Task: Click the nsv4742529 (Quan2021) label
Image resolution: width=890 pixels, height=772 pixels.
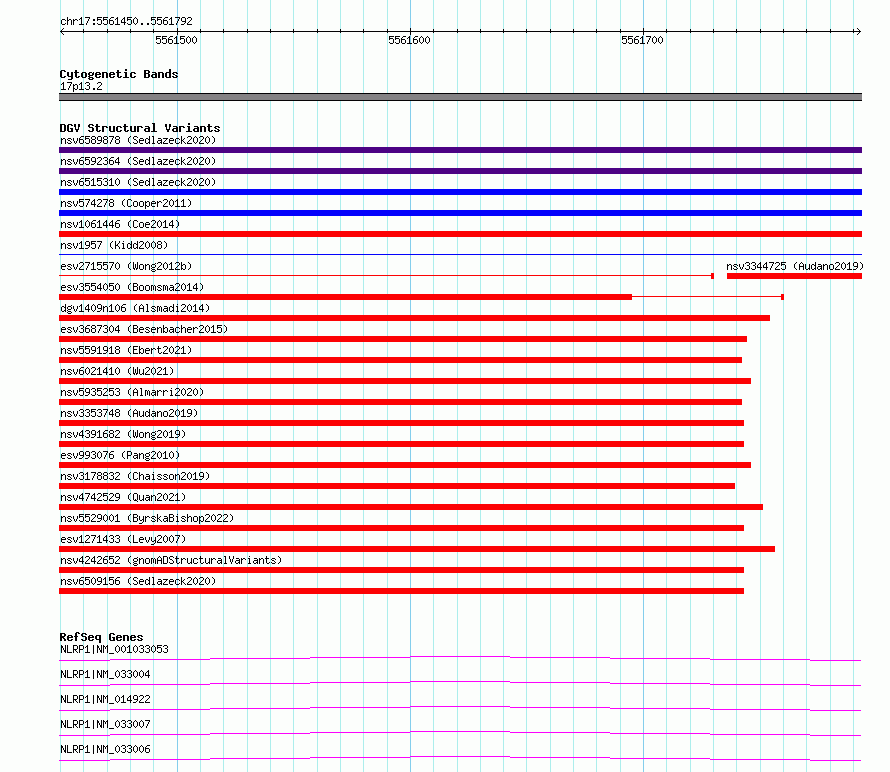Action: tap(123, 497)
